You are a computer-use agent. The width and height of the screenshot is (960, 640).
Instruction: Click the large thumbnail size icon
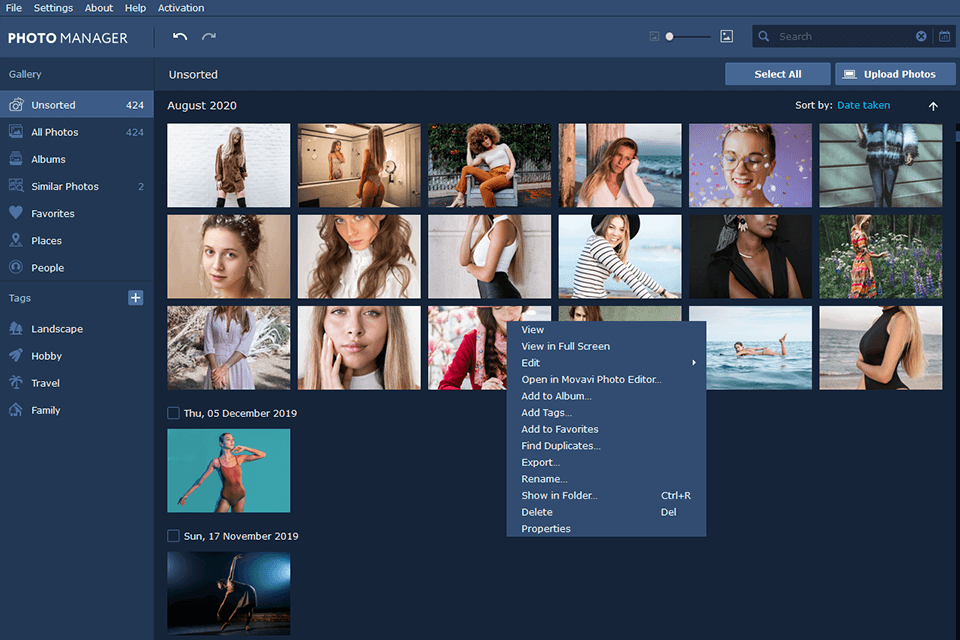click(x=727, y=37)
